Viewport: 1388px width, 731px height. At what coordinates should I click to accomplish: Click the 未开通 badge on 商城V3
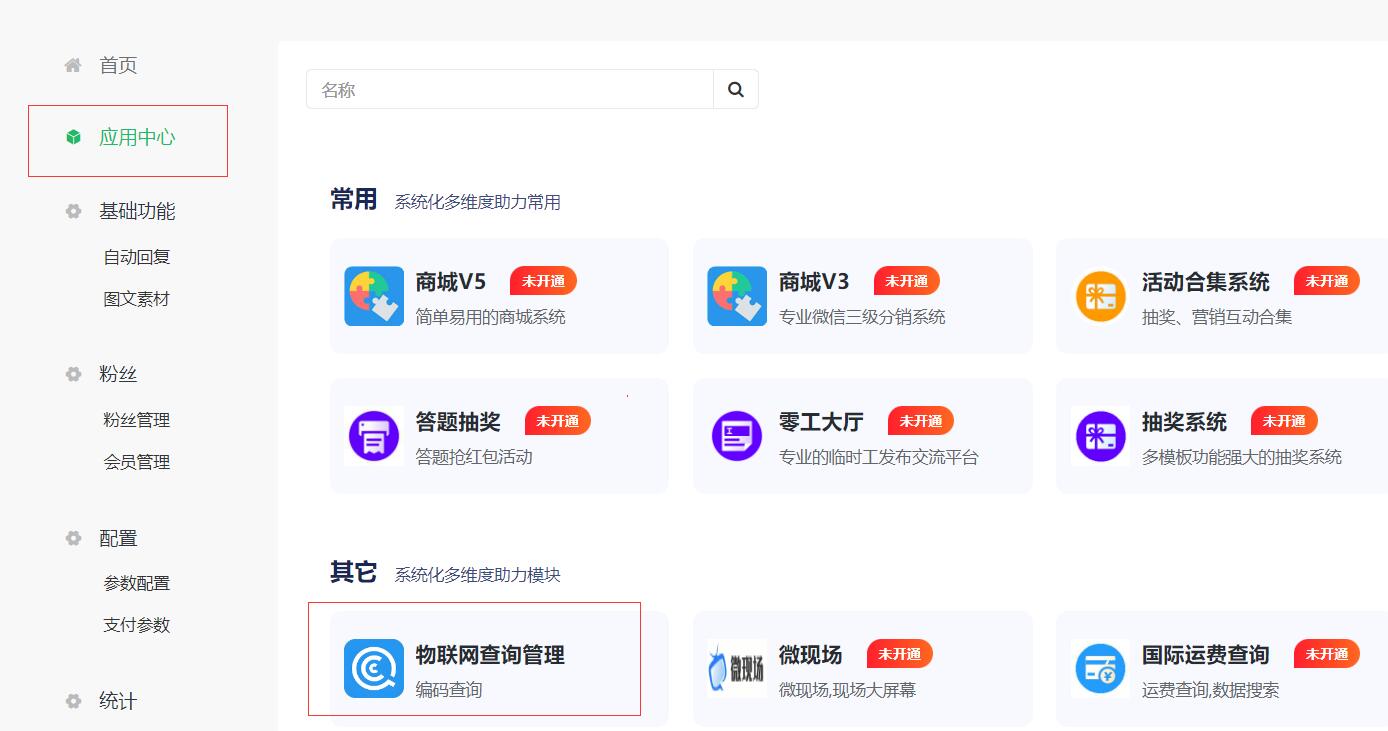coord(906,281)
